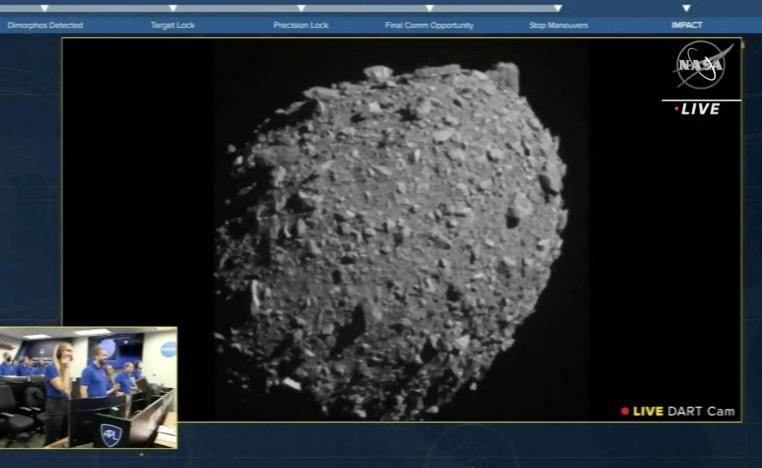Click the triangle marker above IMPACT
The image size is (762, 468).
686,8
